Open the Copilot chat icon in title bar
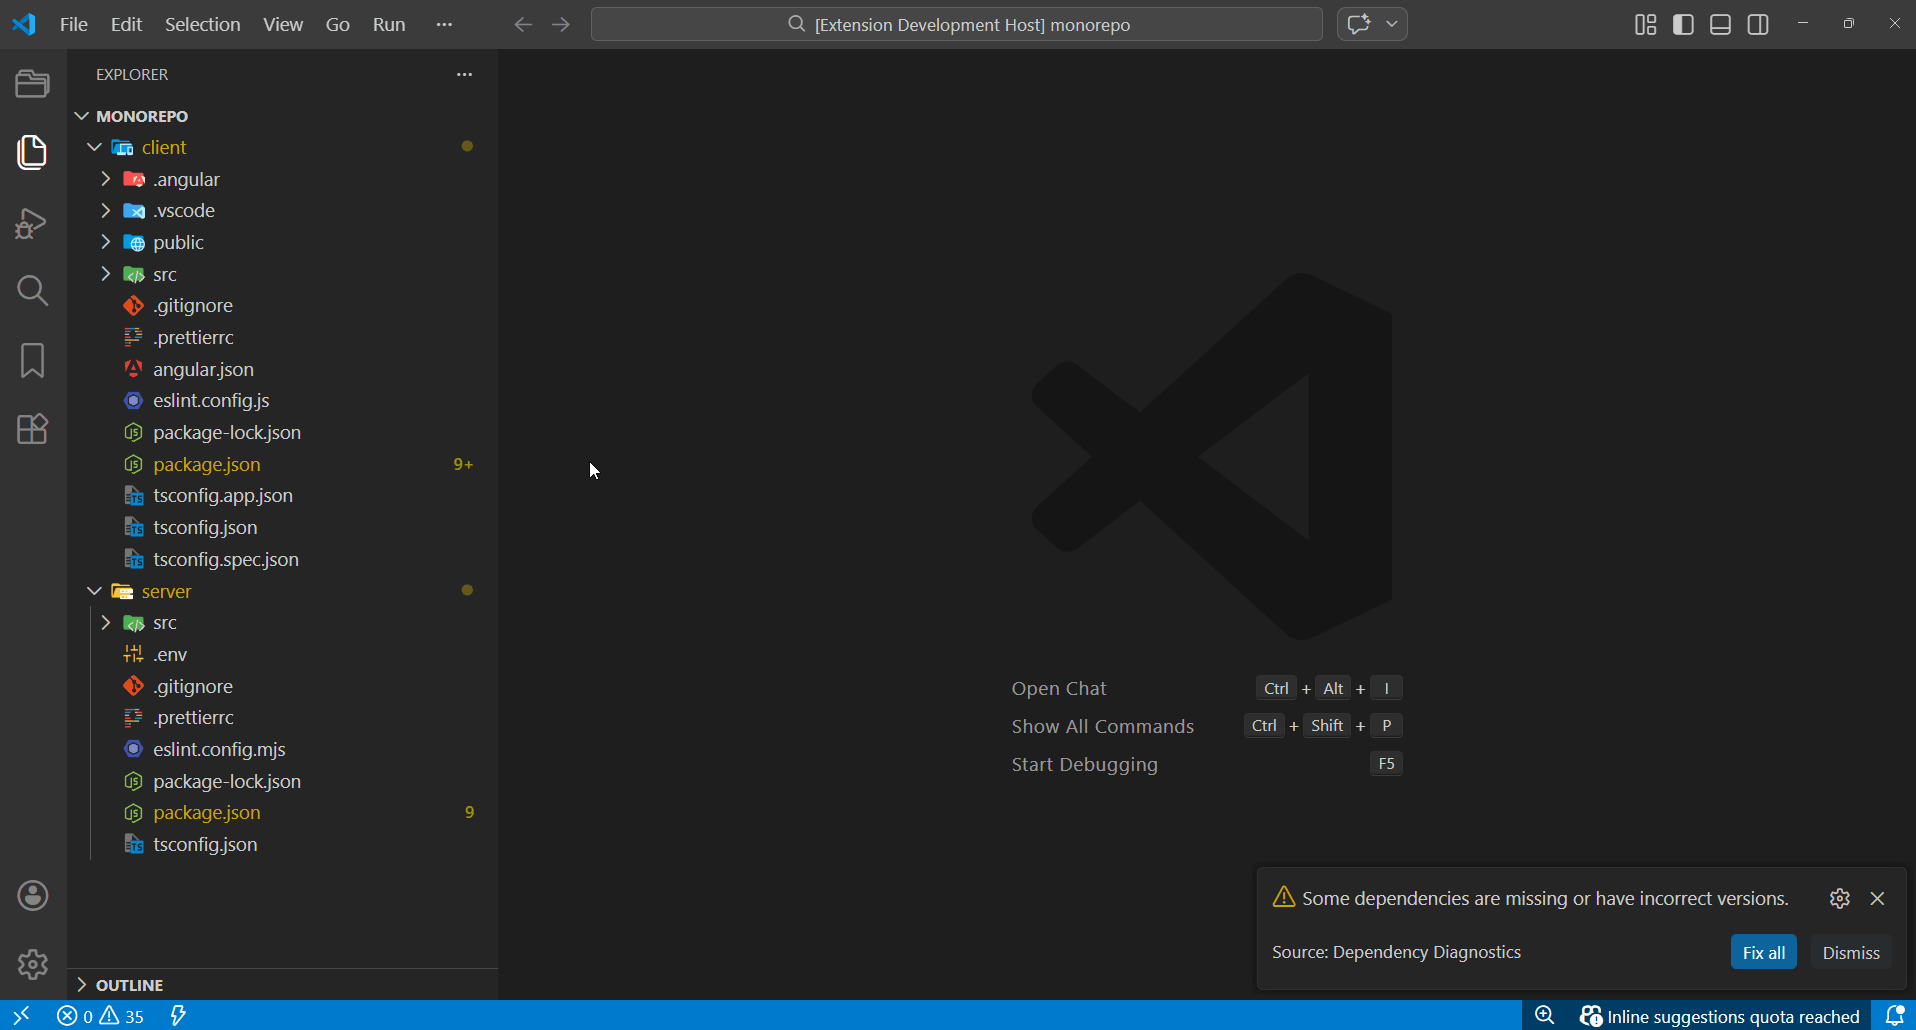The image size is (1916, 1030). click(1359, 24)
